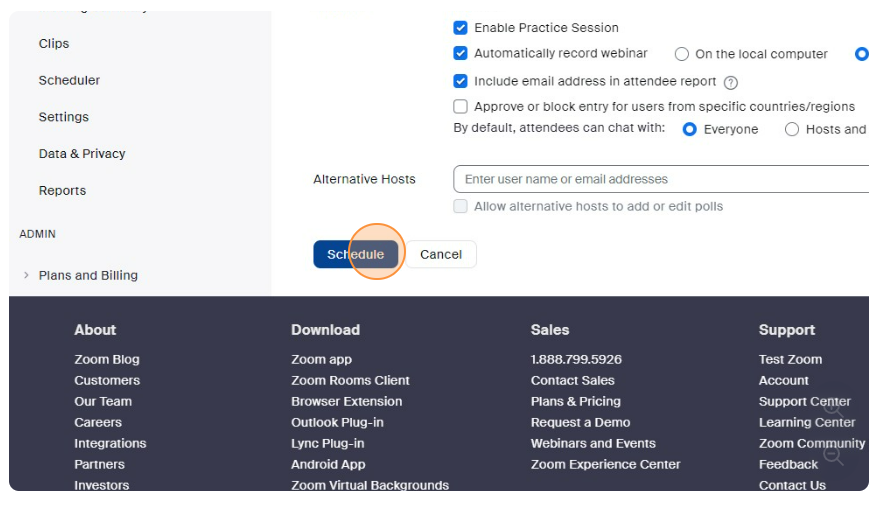Select 'On the local computer' recording option
This screenshot has width=878, height=506.
pyautogui.click(x=682, y=54)
